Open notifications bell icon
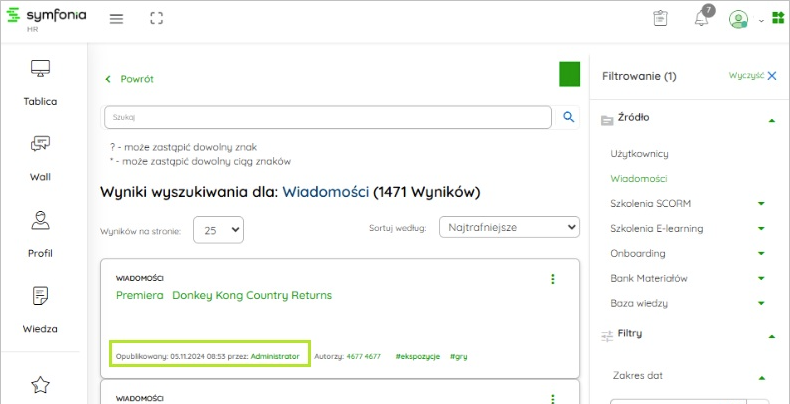The image size is (790, 404). (701, 19)
